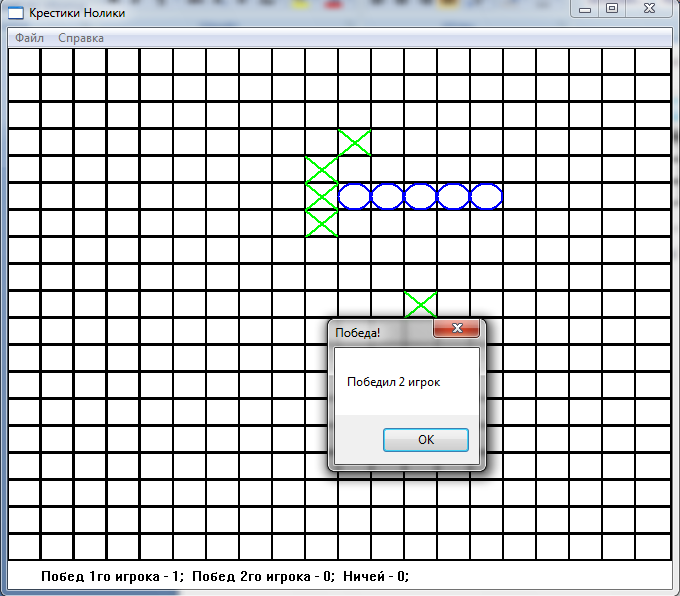The height and width of the screenshot is (596, 680).
Task: Click OK in the Победа dialog
Action: tap(425, 439)
